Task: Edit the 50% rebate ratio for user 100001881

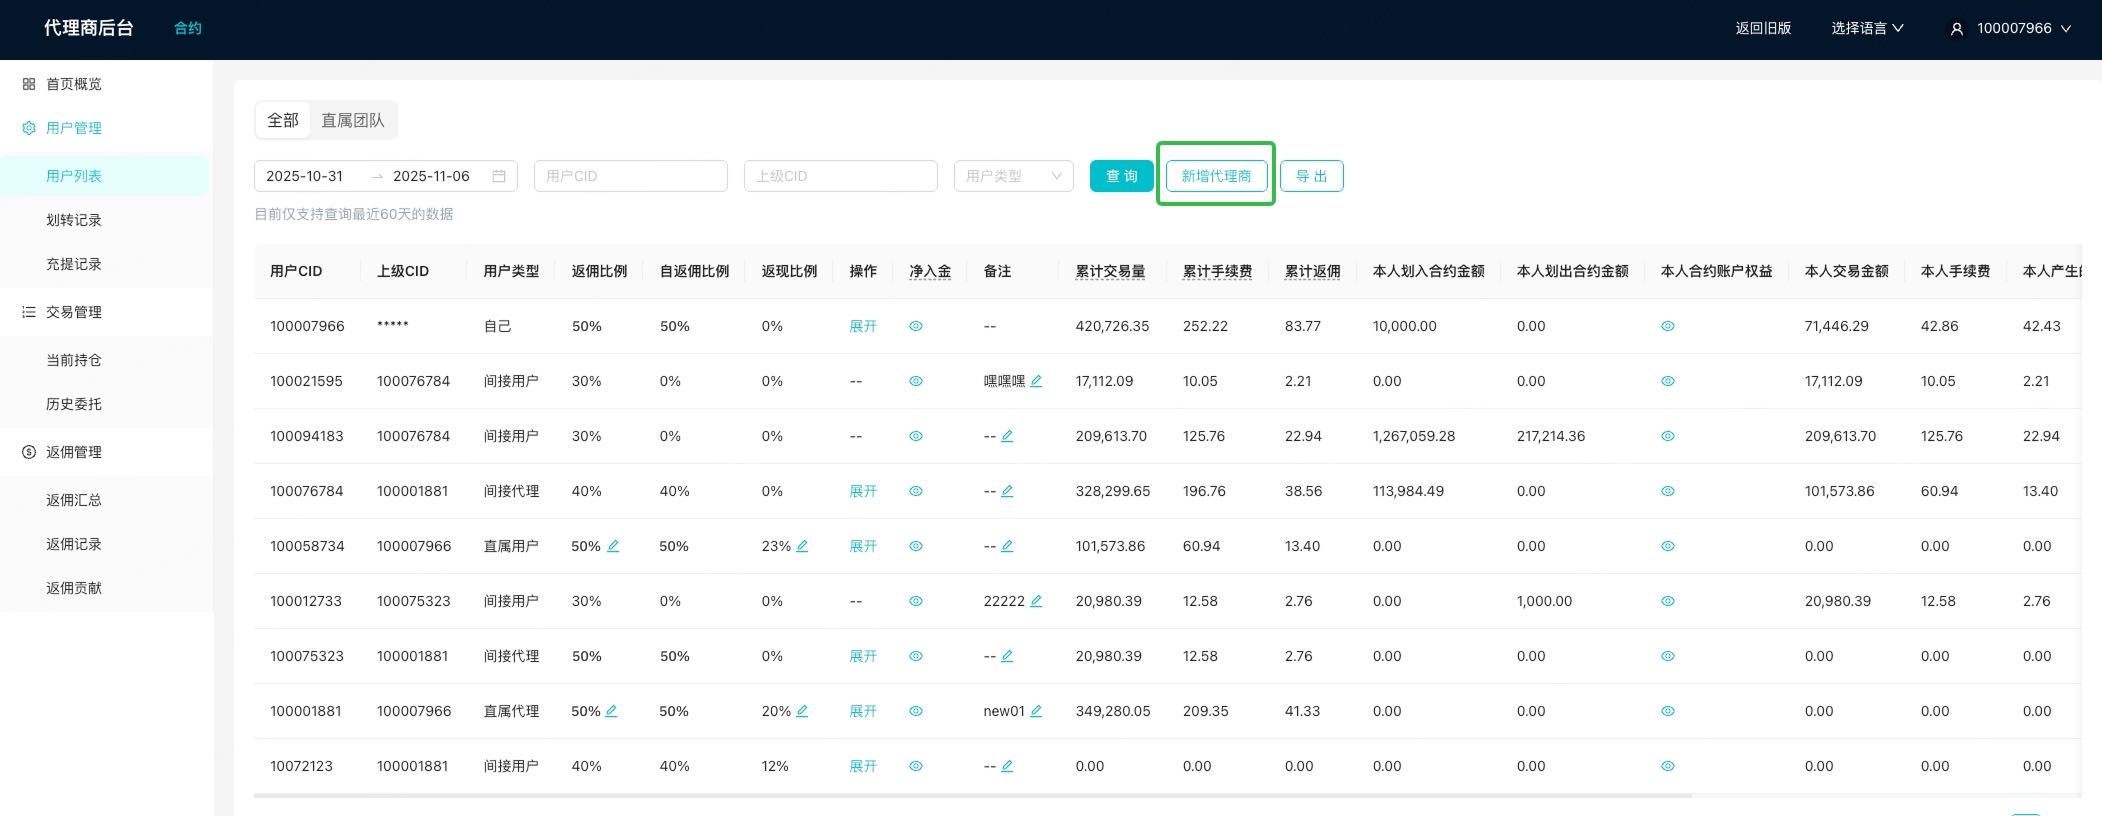Action: point(611,711)
